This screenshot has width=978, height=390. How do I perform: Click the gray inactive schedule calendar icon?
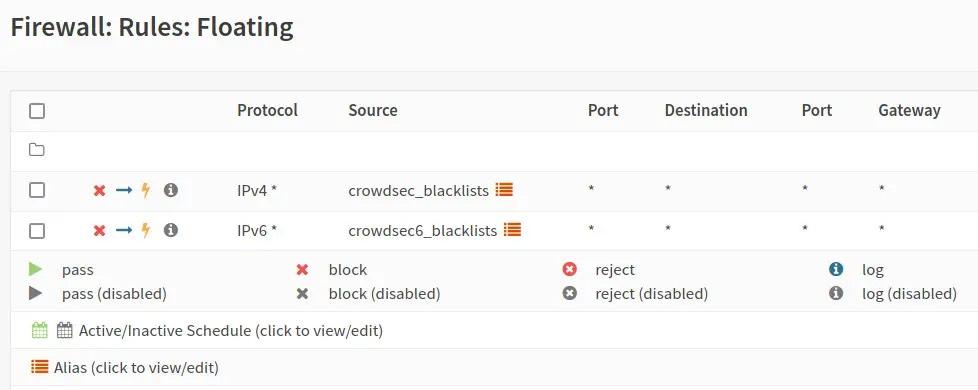click(x=65, y=330)
